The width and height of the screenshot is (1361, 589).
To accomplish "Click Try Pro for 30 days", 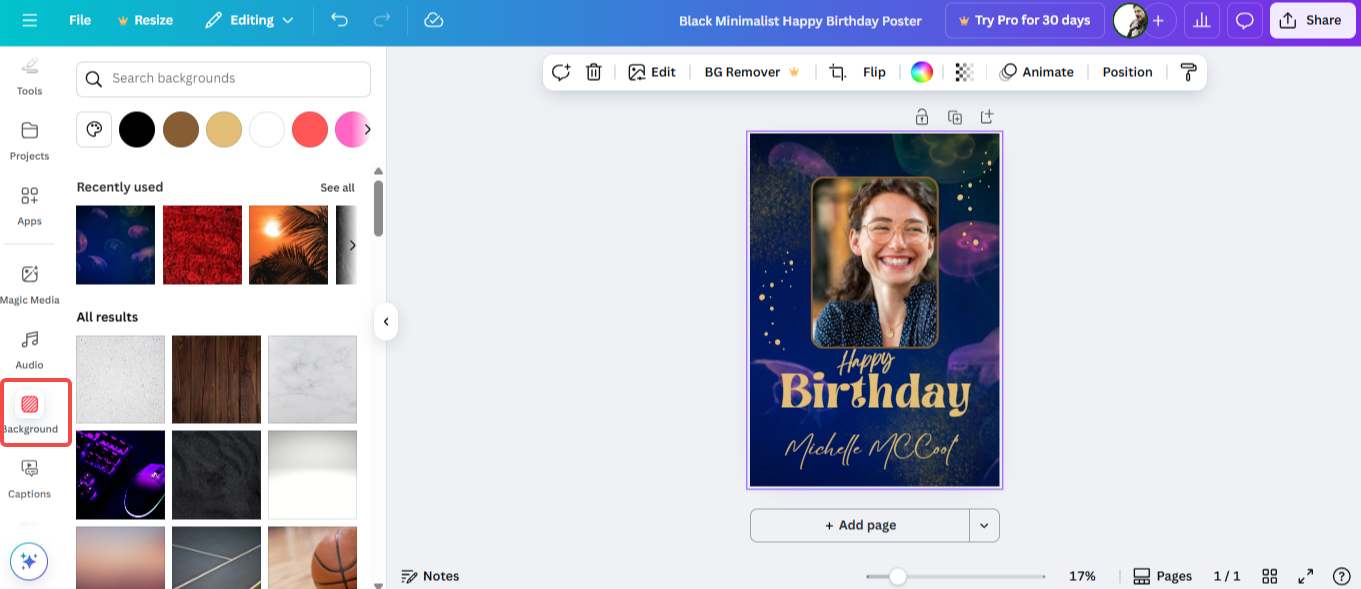I will [1024, 20].
